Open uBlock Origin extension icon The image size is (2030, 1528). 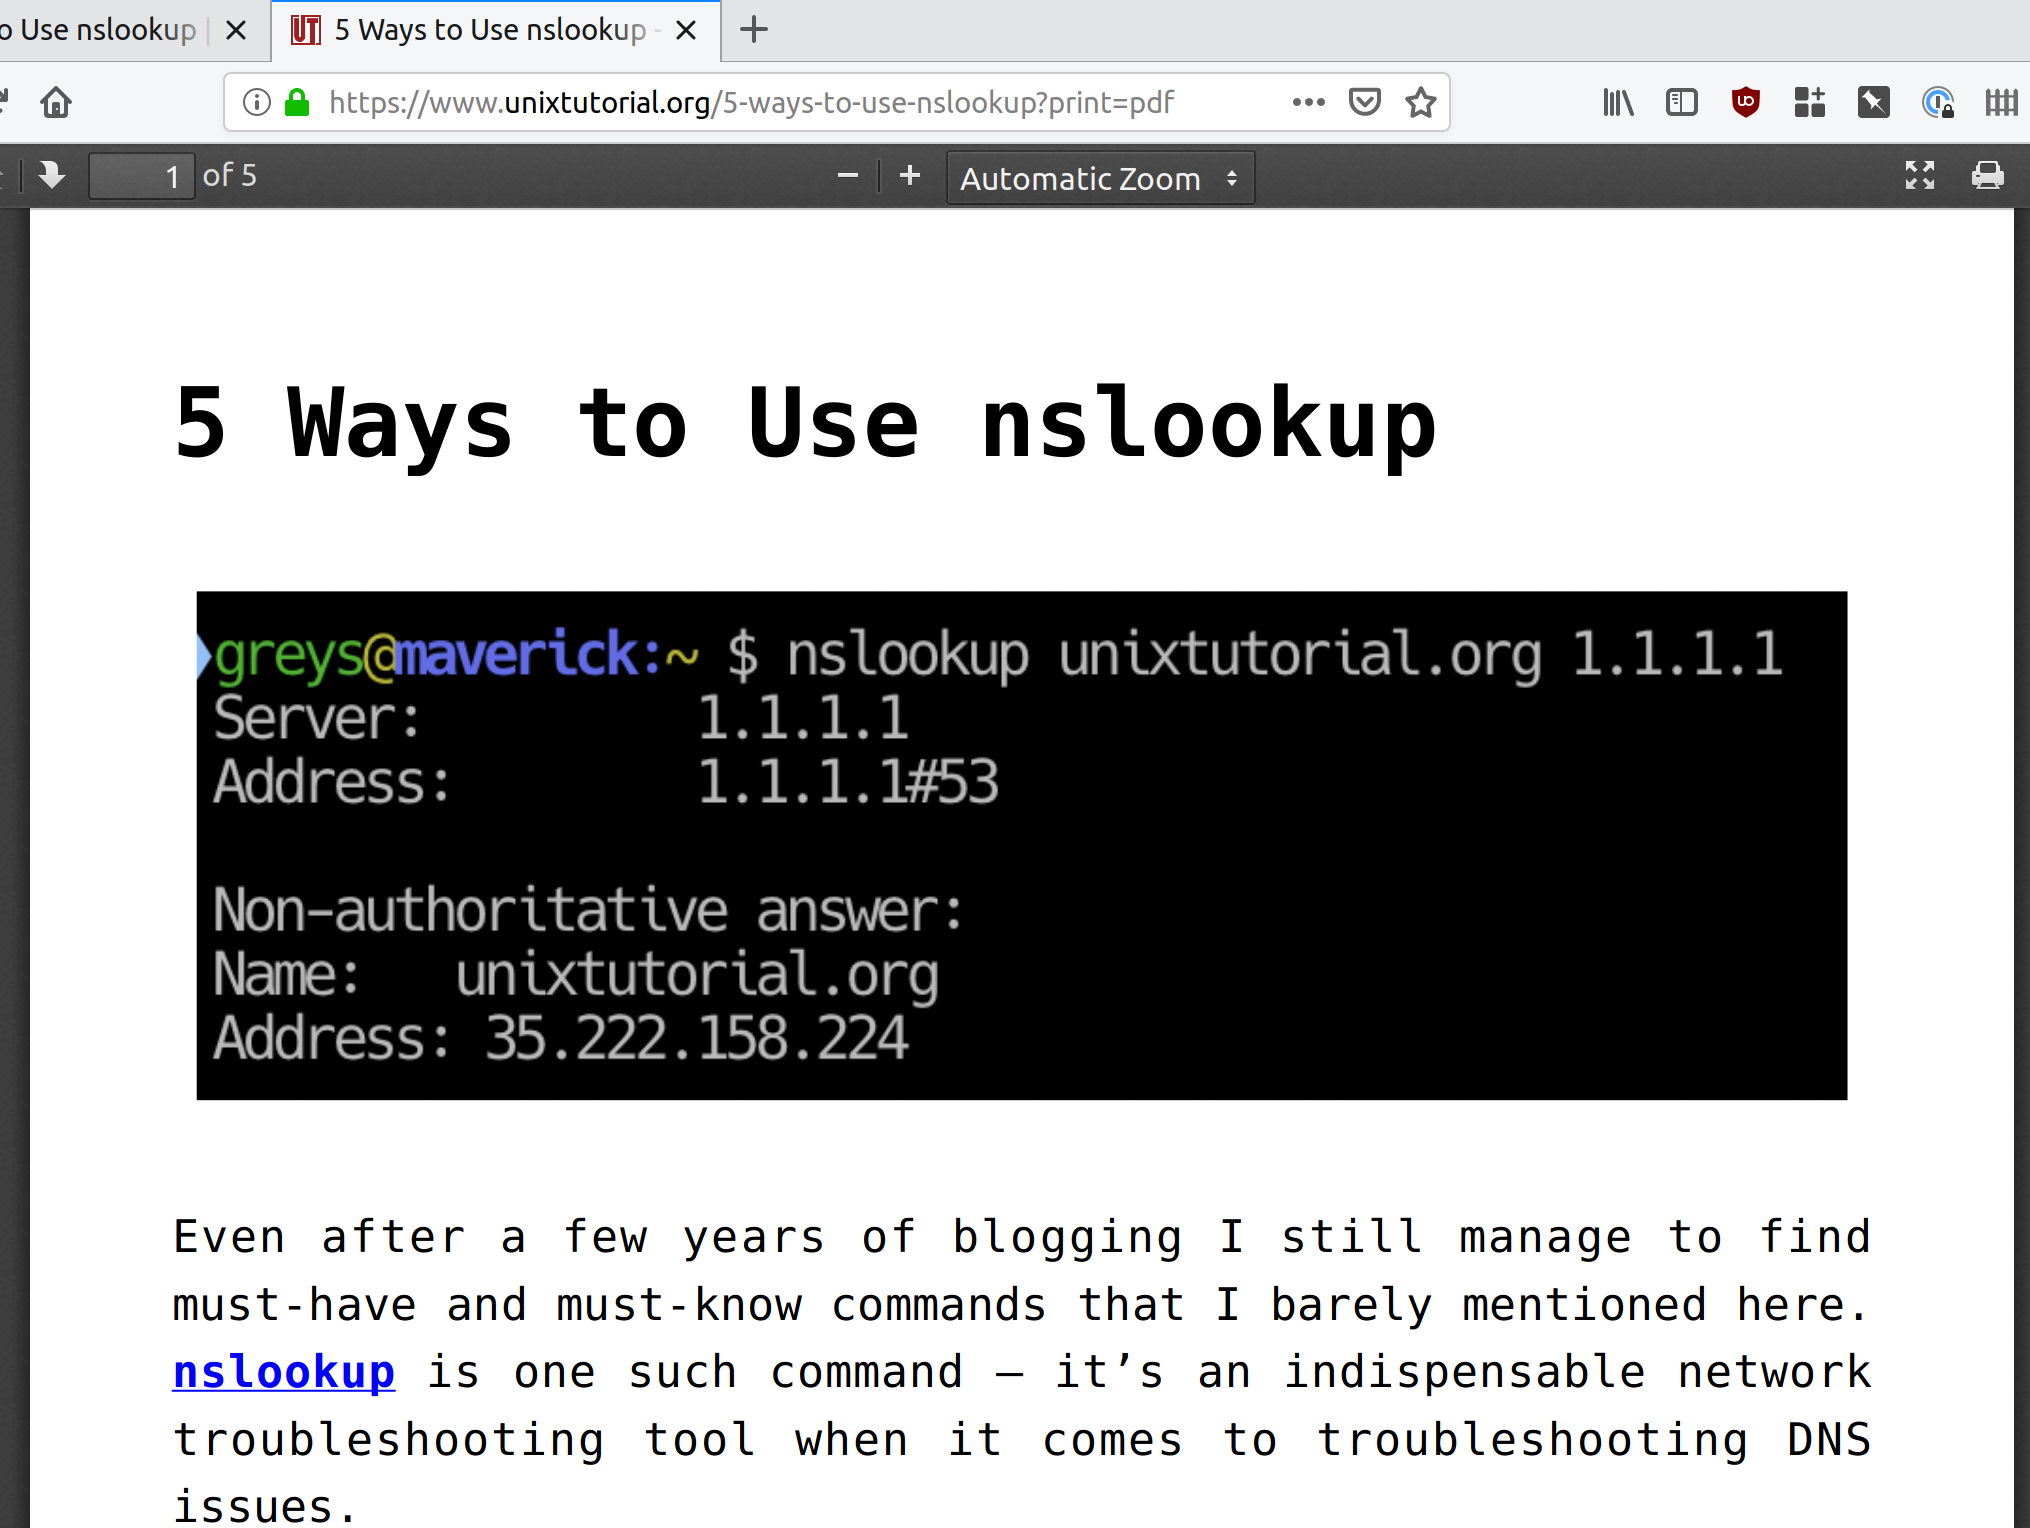pos(1746,102)
